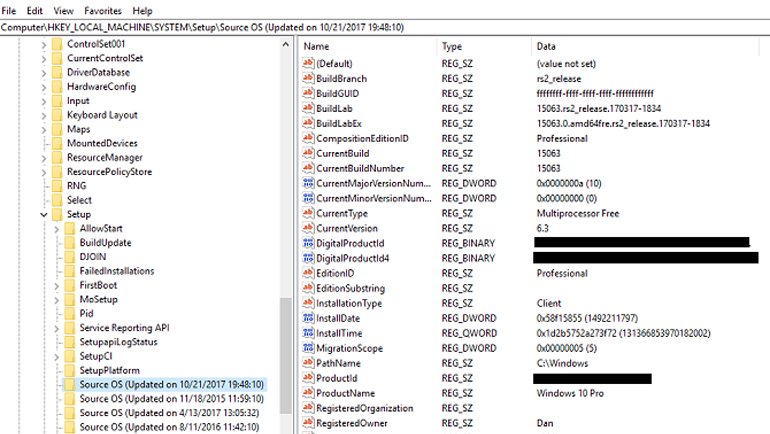Screen dimensions: 770x434
Task: Click the SetupapiLogStatus folder icon
Action: tap(70, 343)
